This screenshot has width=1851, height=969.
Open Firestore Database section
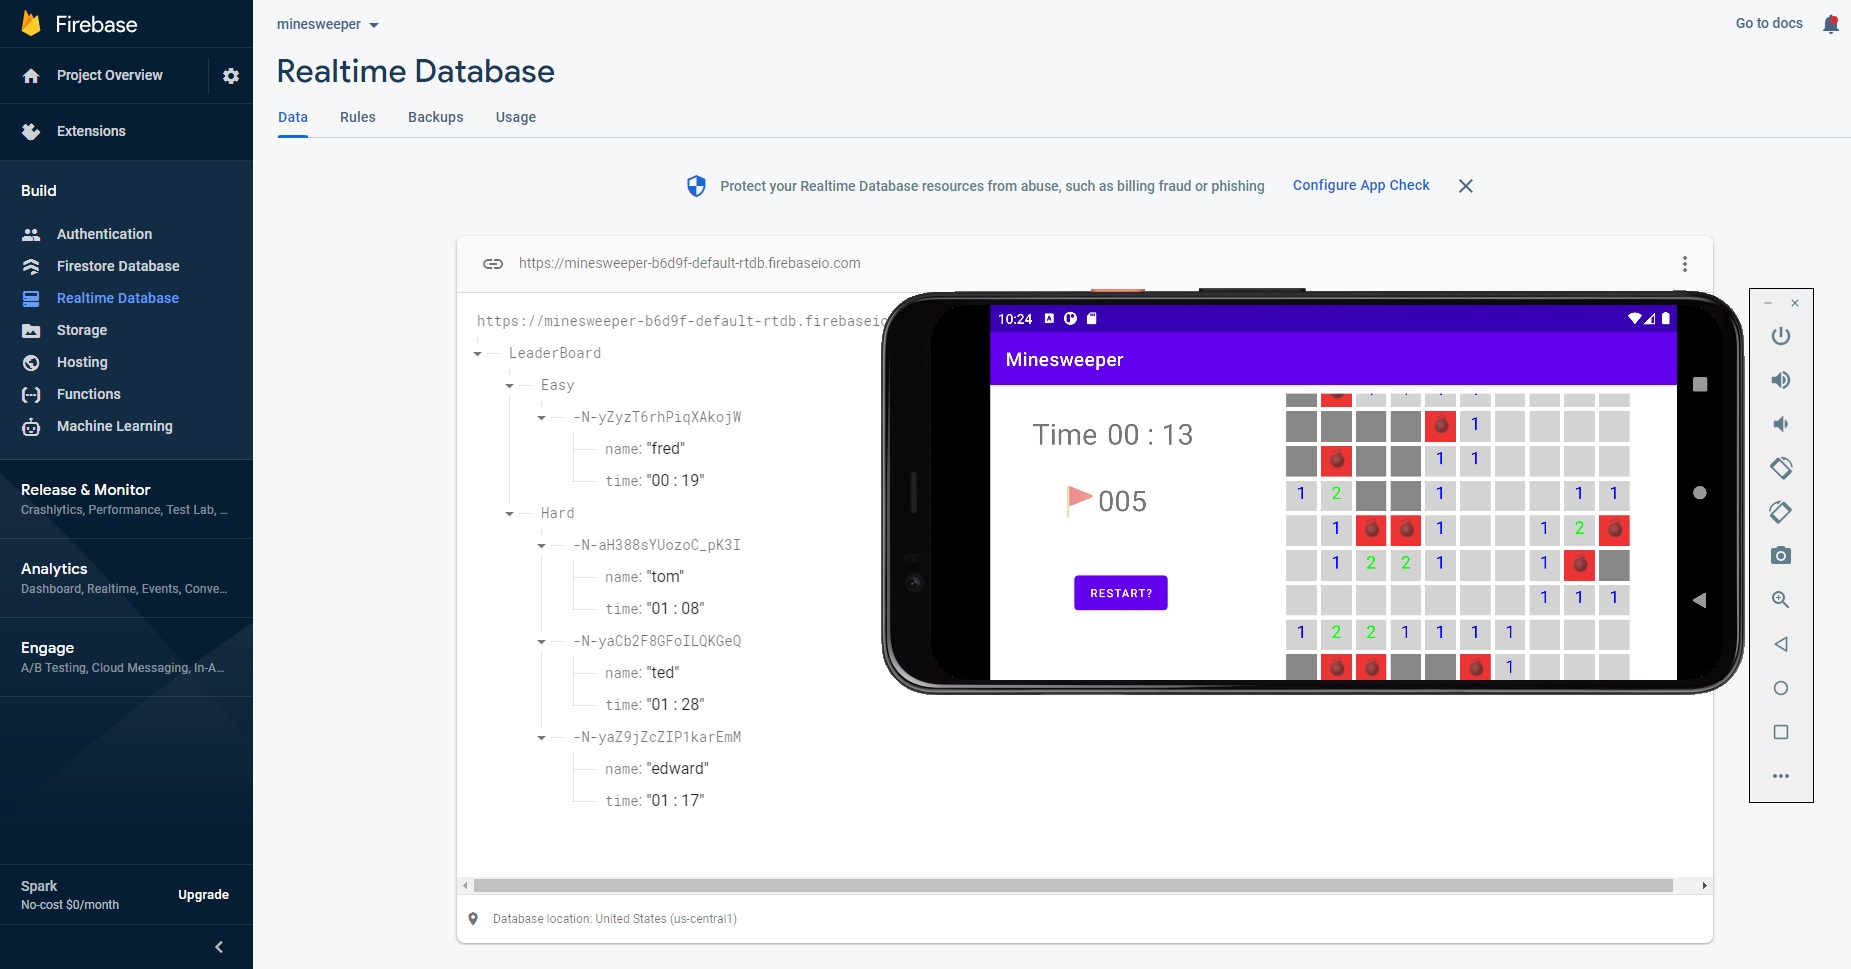(118, 266)
